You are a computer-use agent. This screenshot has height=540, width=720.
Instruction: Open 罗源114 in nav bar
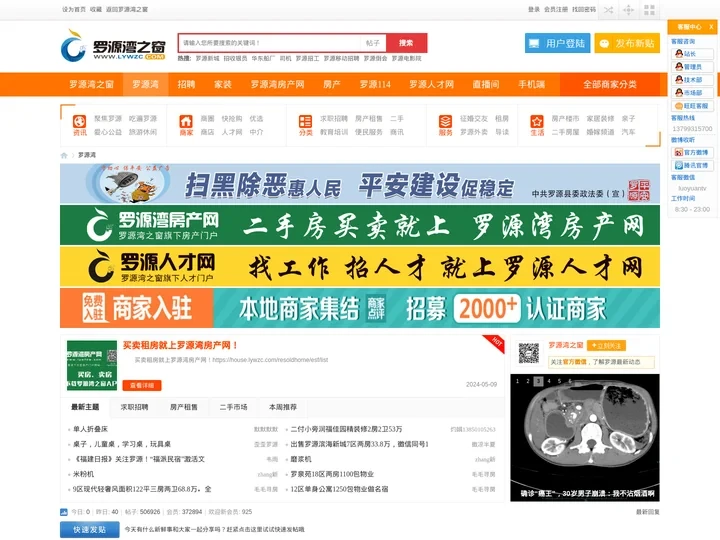(375, 84)
